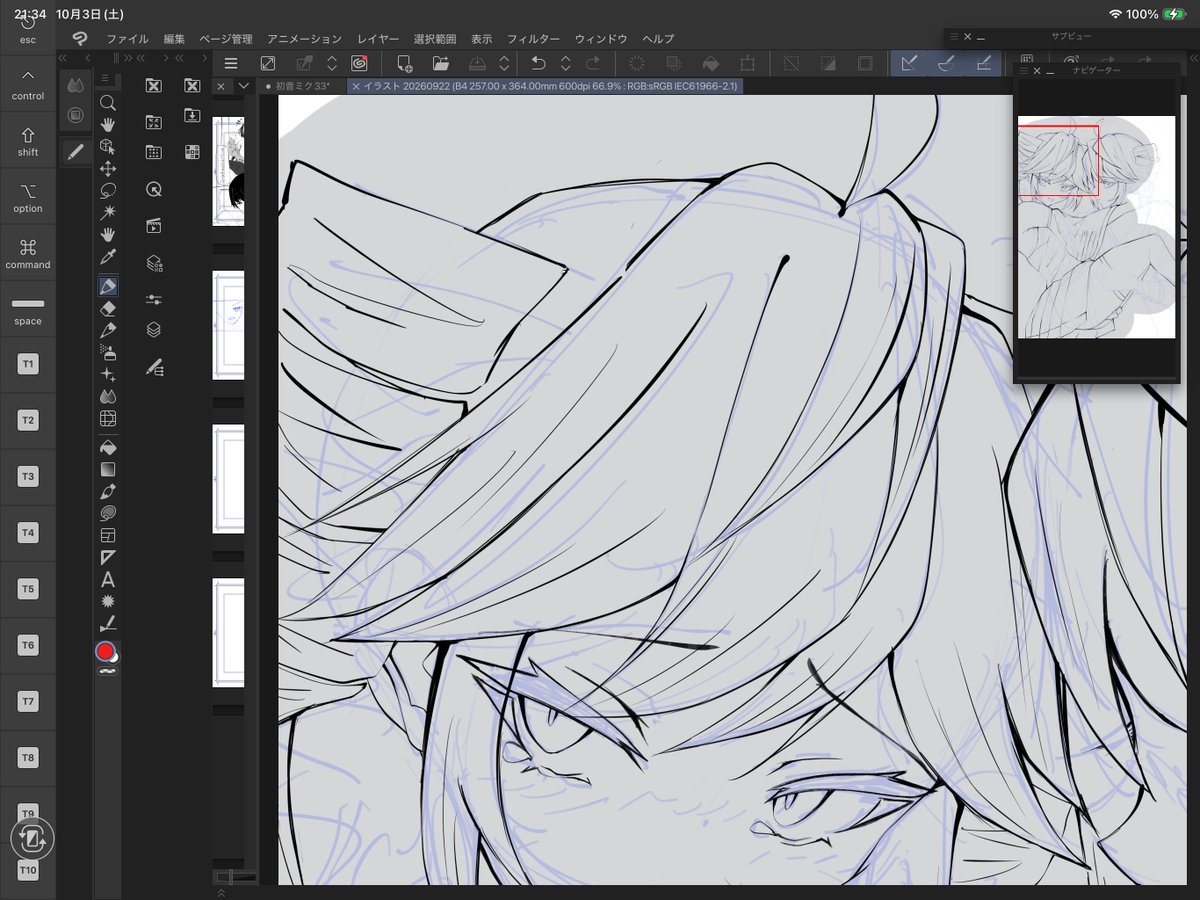Select the Fill bucket tool

point(108,447)
